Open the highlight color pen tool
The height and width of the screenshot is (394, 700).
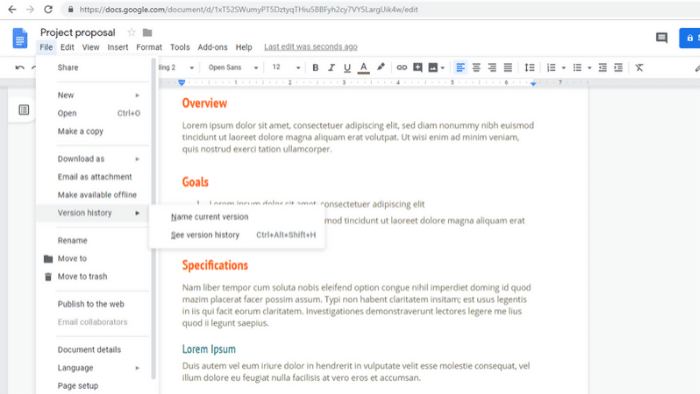click(381, 67)
